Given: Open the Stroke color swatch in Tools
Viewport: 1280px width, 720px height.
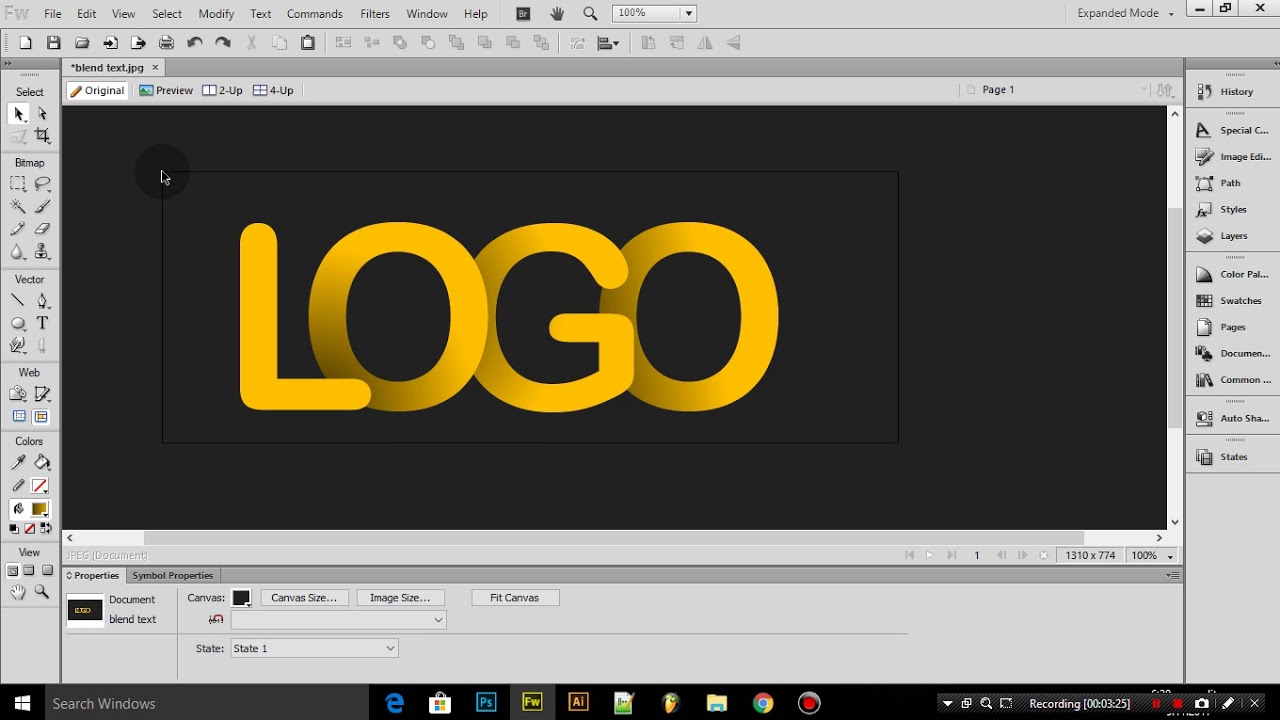Looking at the screenshot, I should (x=40, y=486).
